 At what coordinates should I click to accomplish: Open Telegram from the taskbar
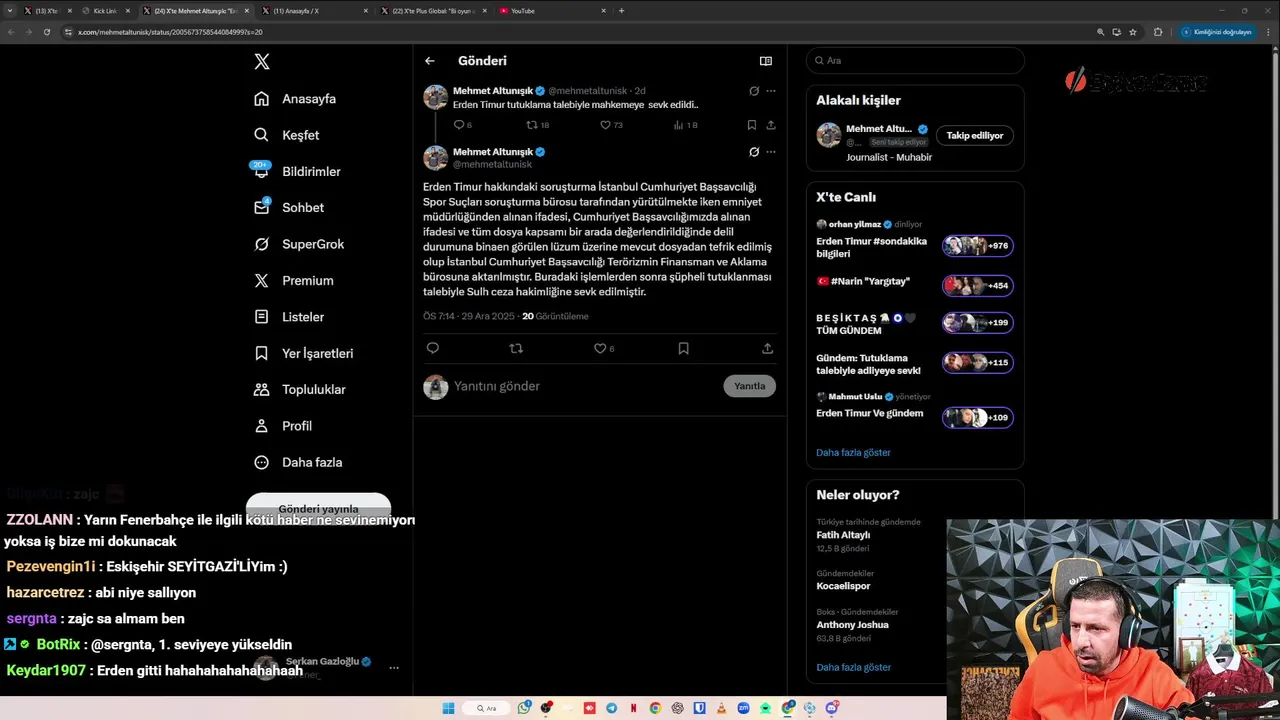[611, 708]
